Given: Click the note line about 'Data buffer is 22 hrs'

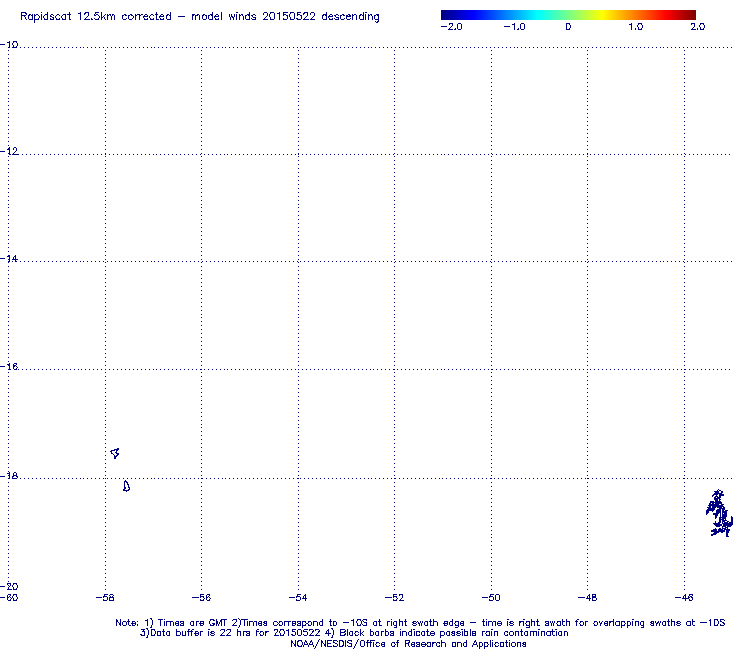Looking at the screenshot, I should point(354,633).
